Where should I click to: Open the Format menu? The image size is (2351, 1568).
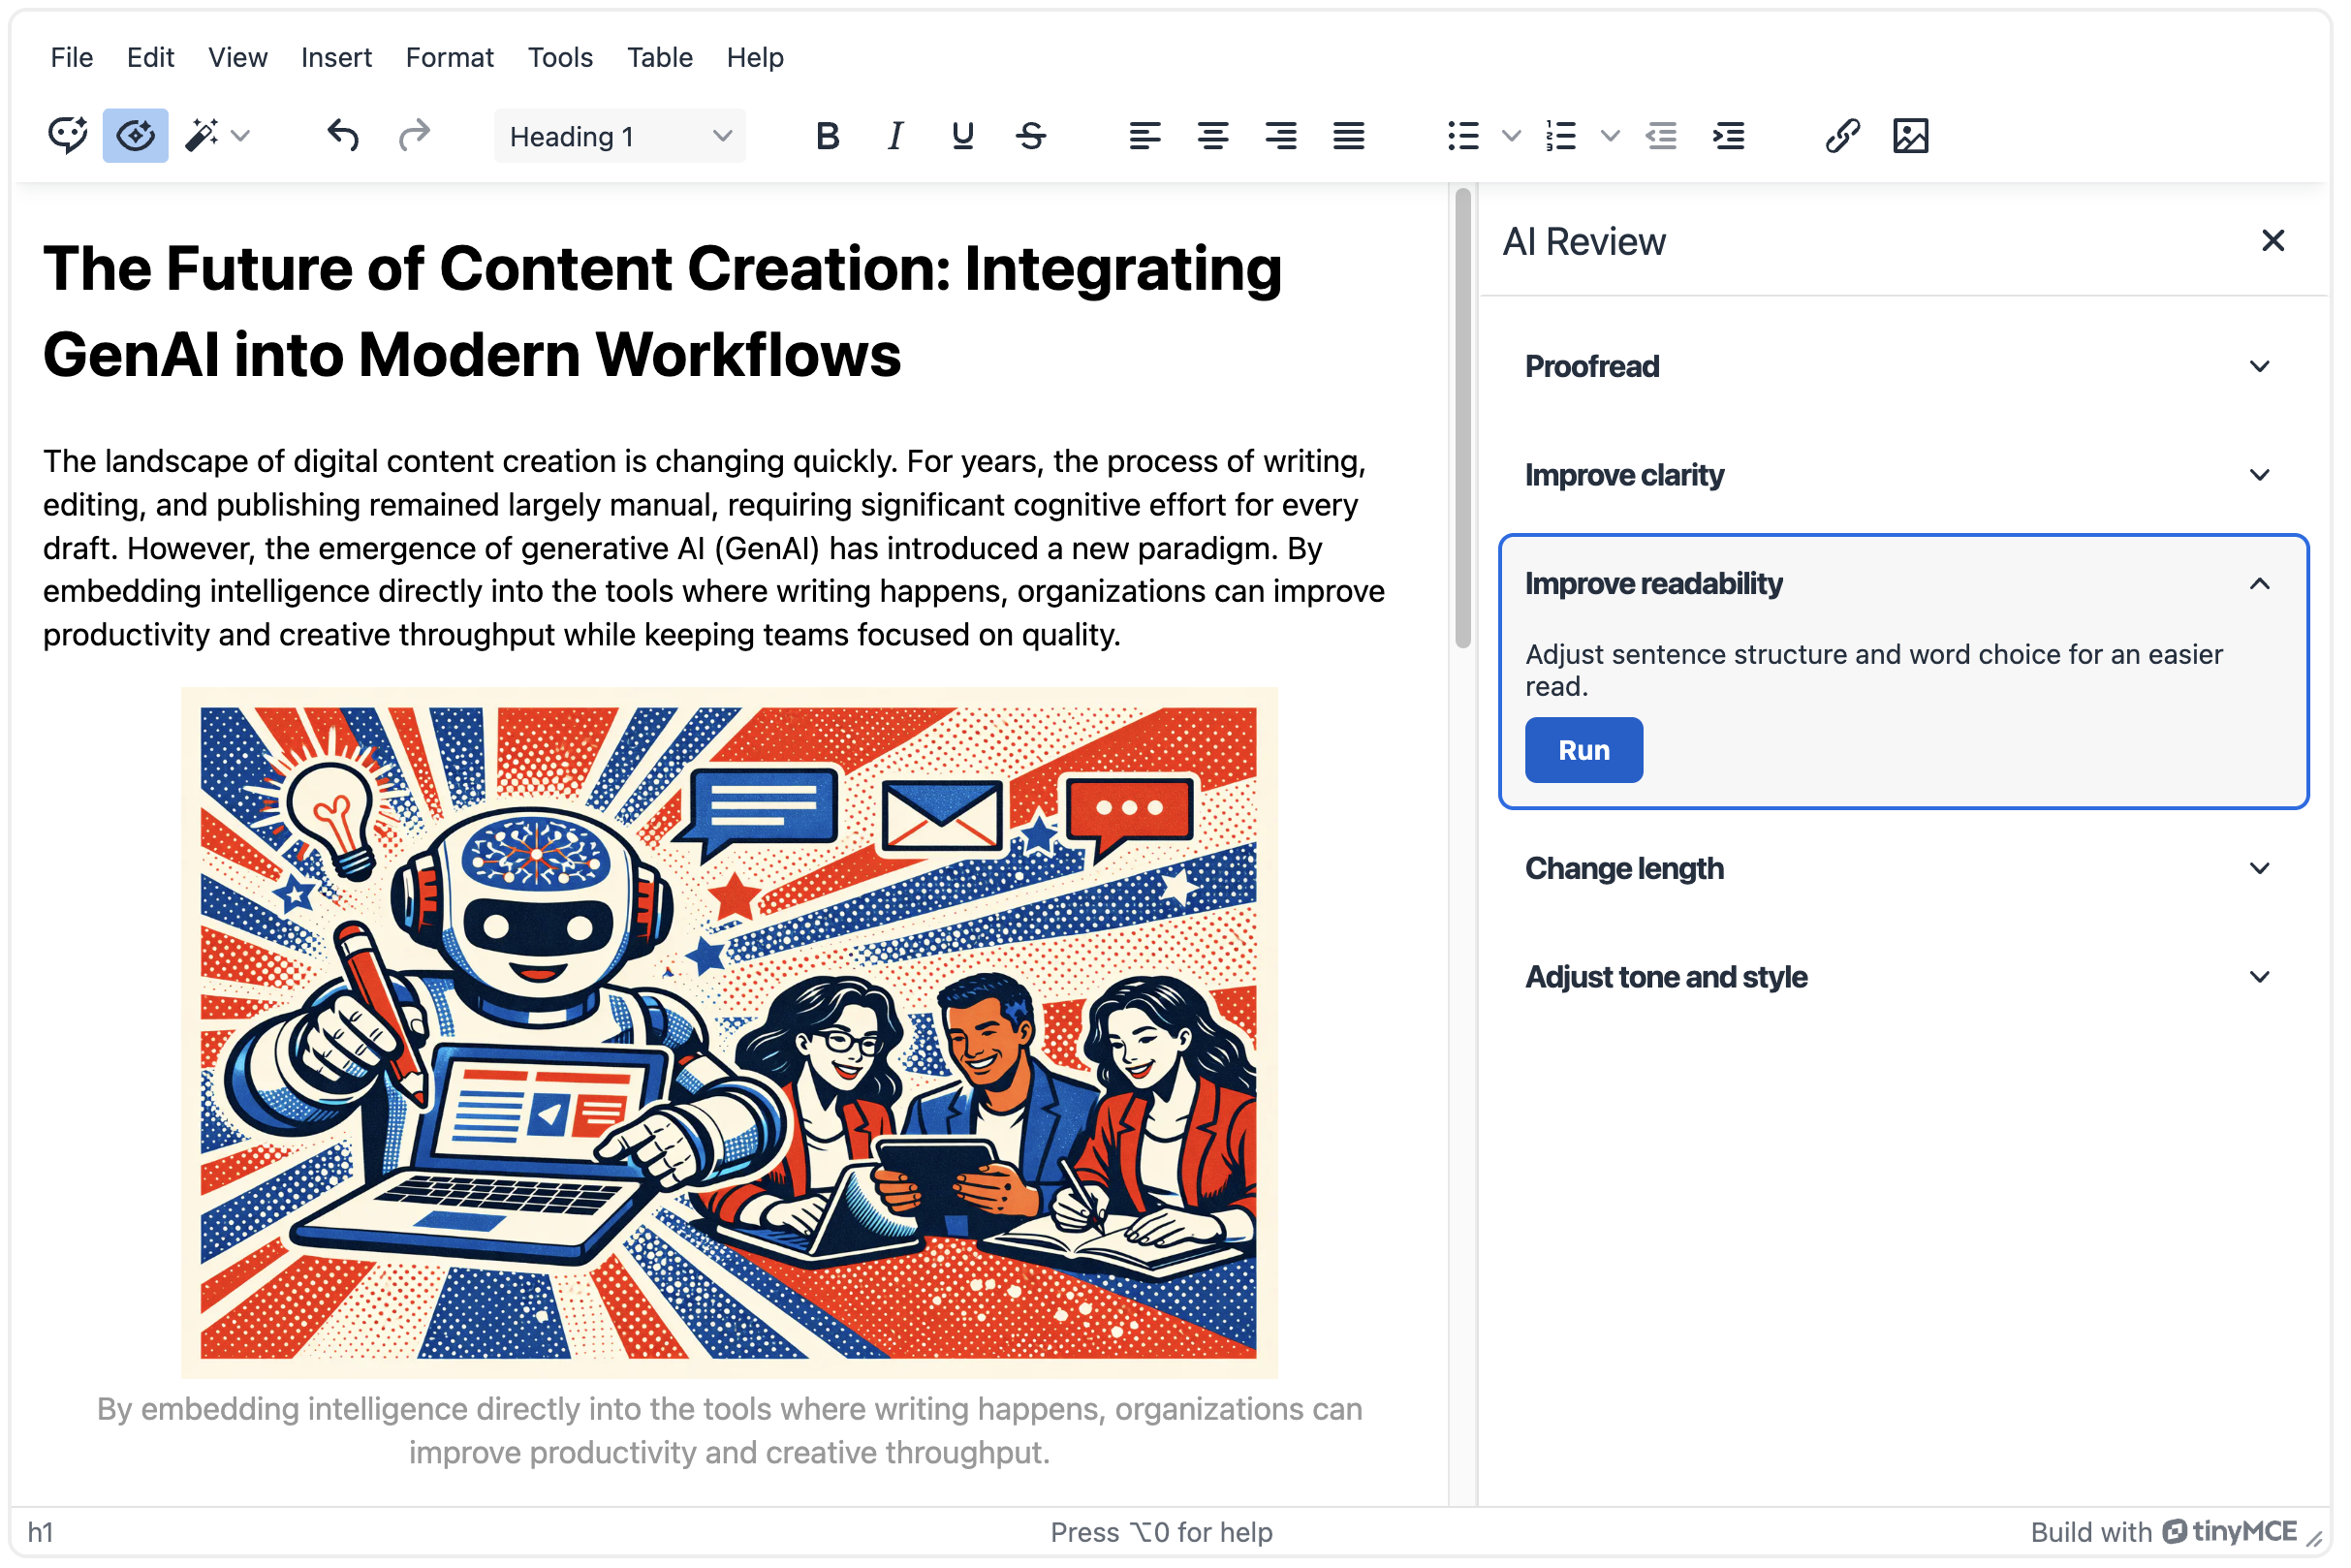point(449,57)
